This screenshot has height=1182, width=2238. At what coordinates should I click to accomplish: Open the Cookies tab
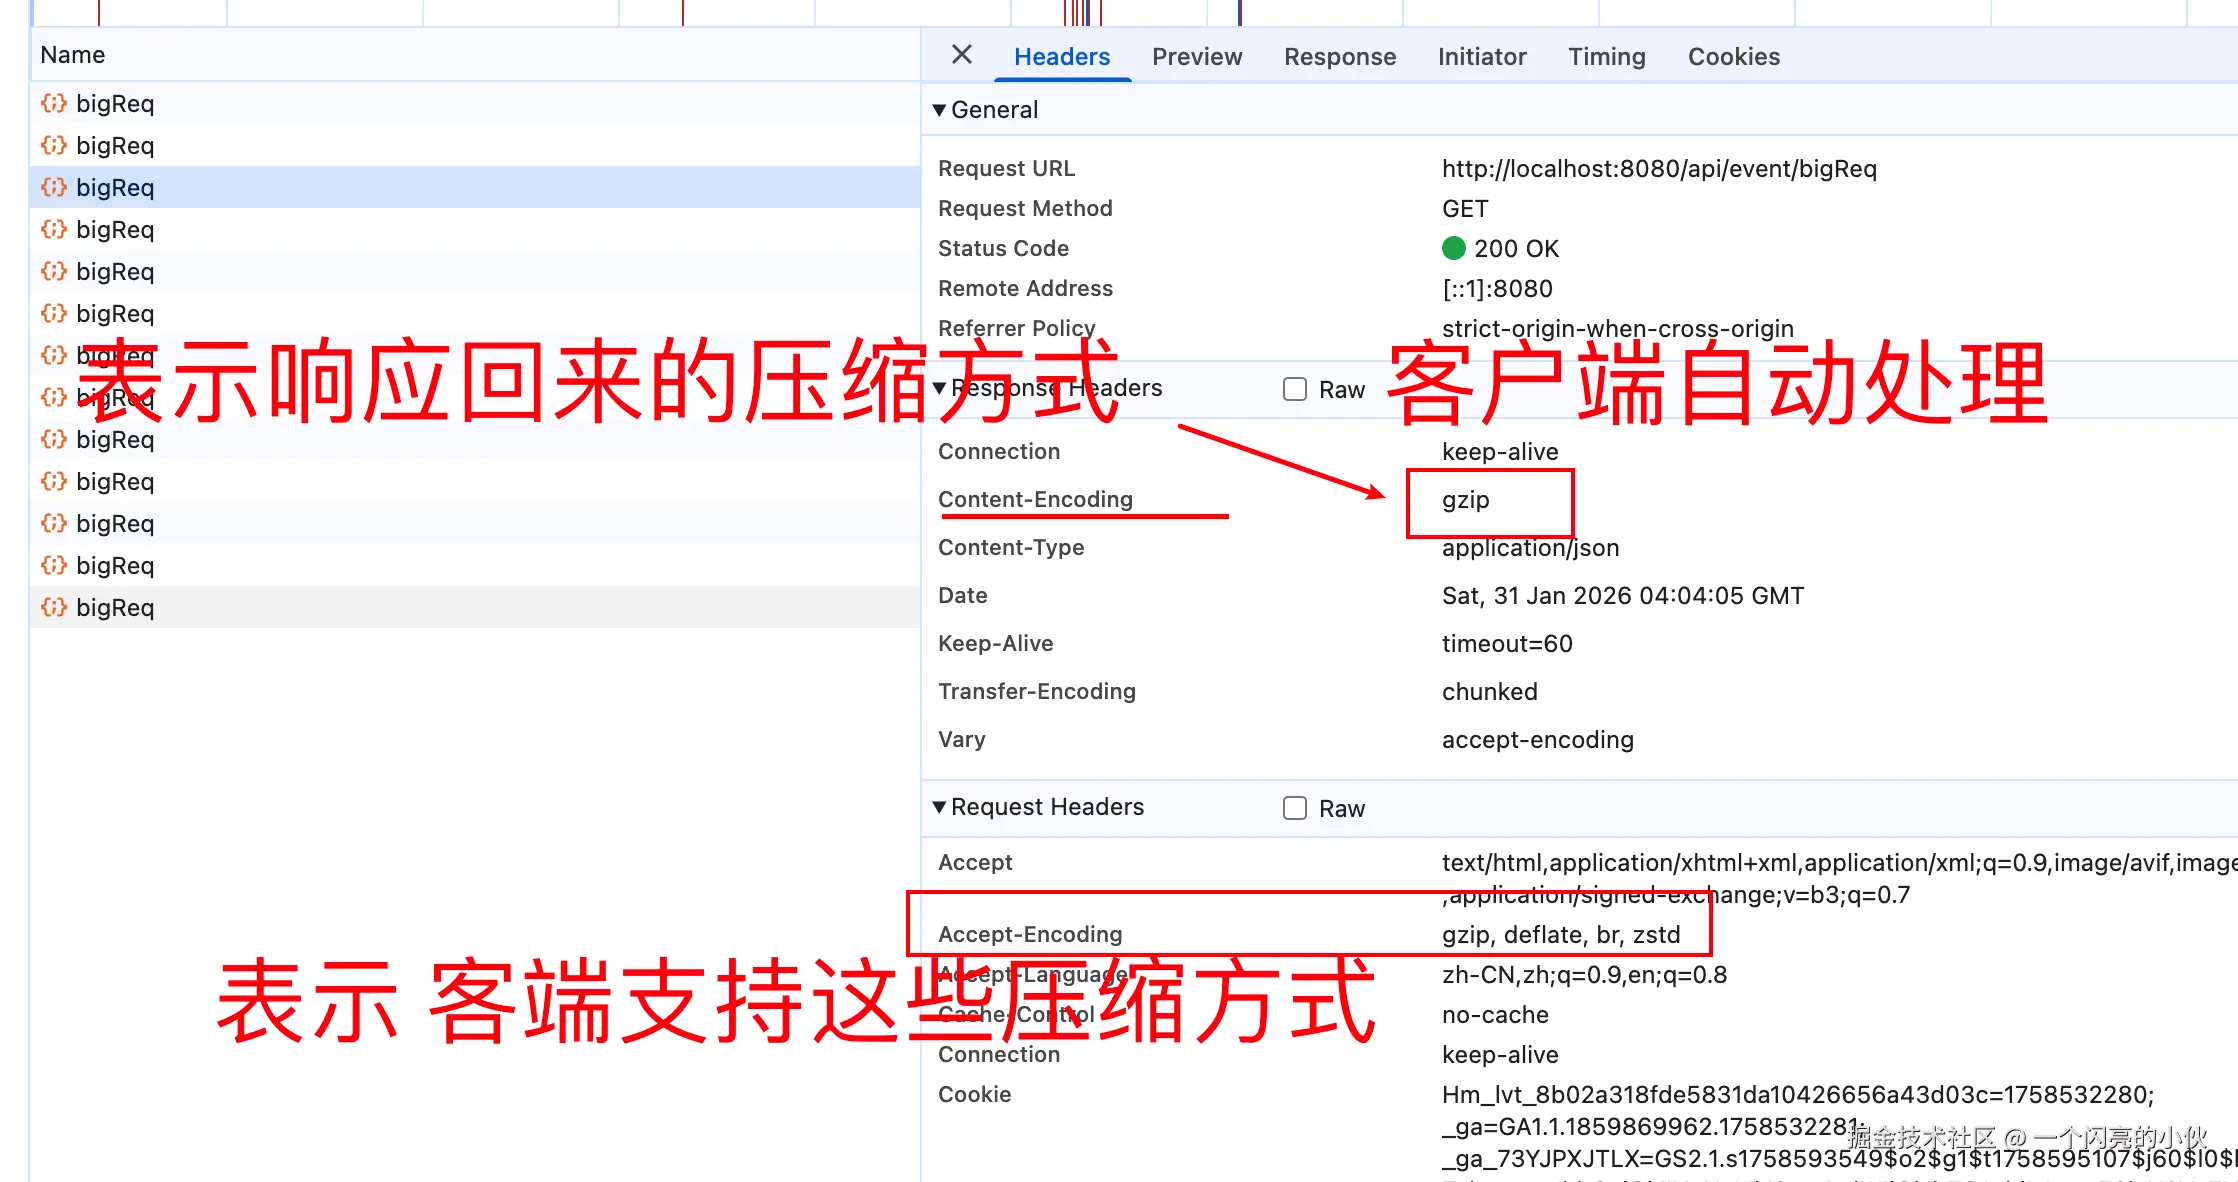1733,57
